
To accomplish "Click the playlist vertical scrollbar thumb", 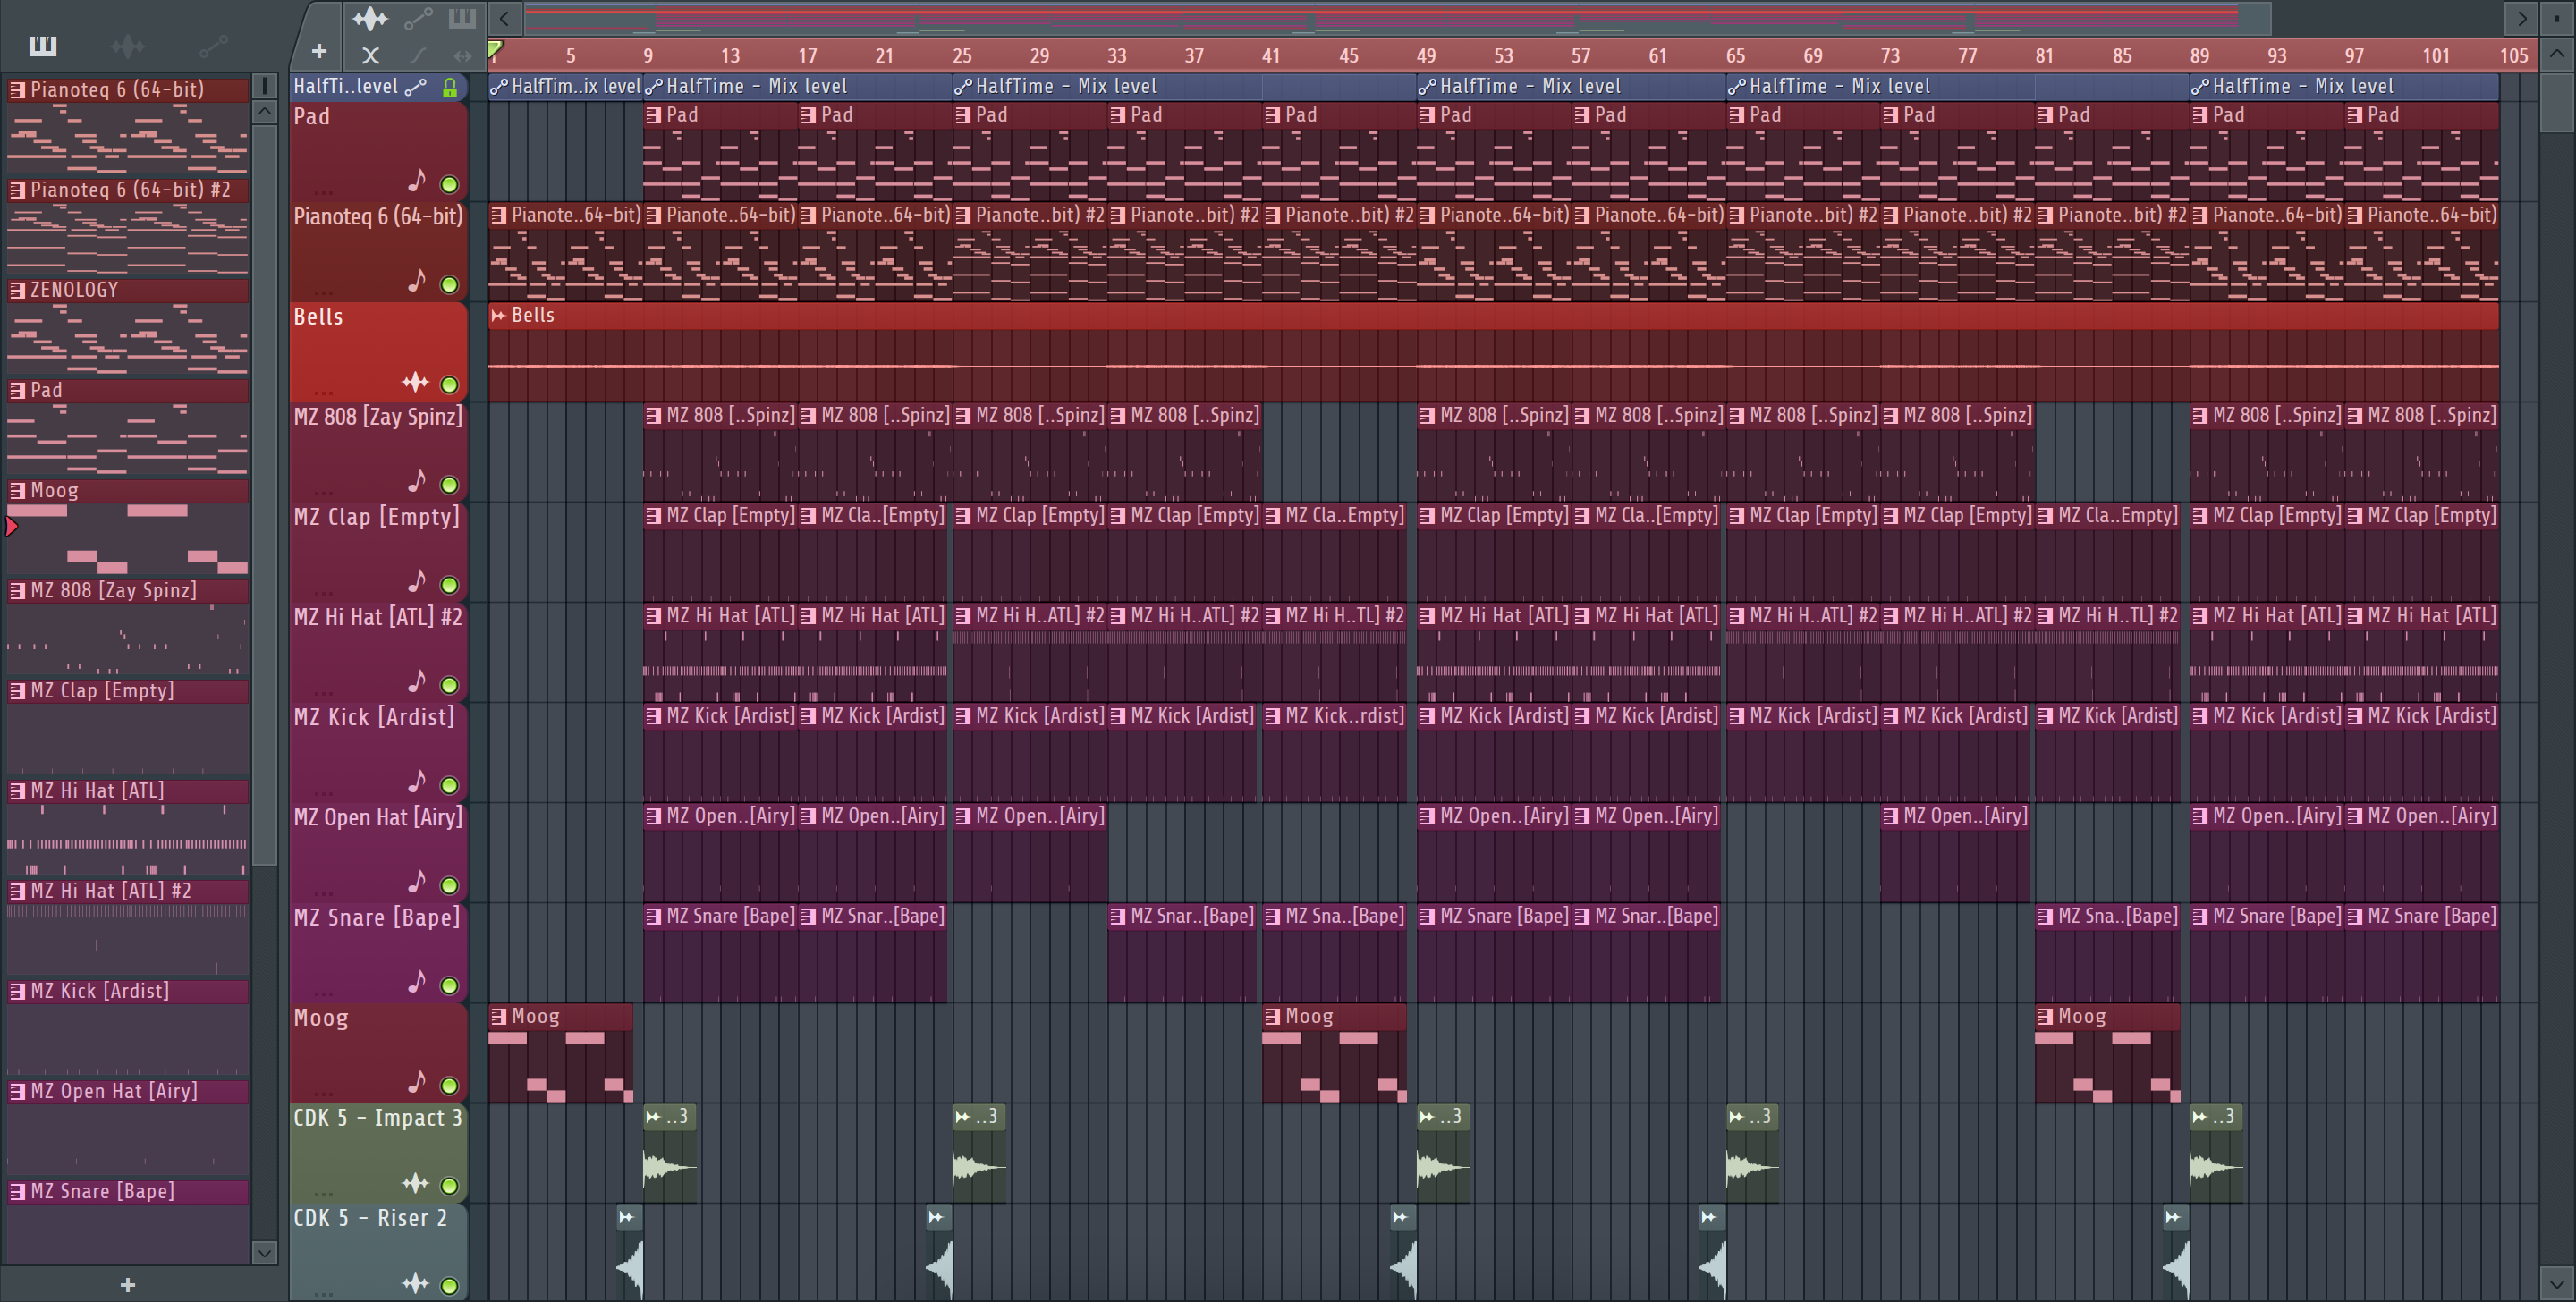I will coord(2556,101).
